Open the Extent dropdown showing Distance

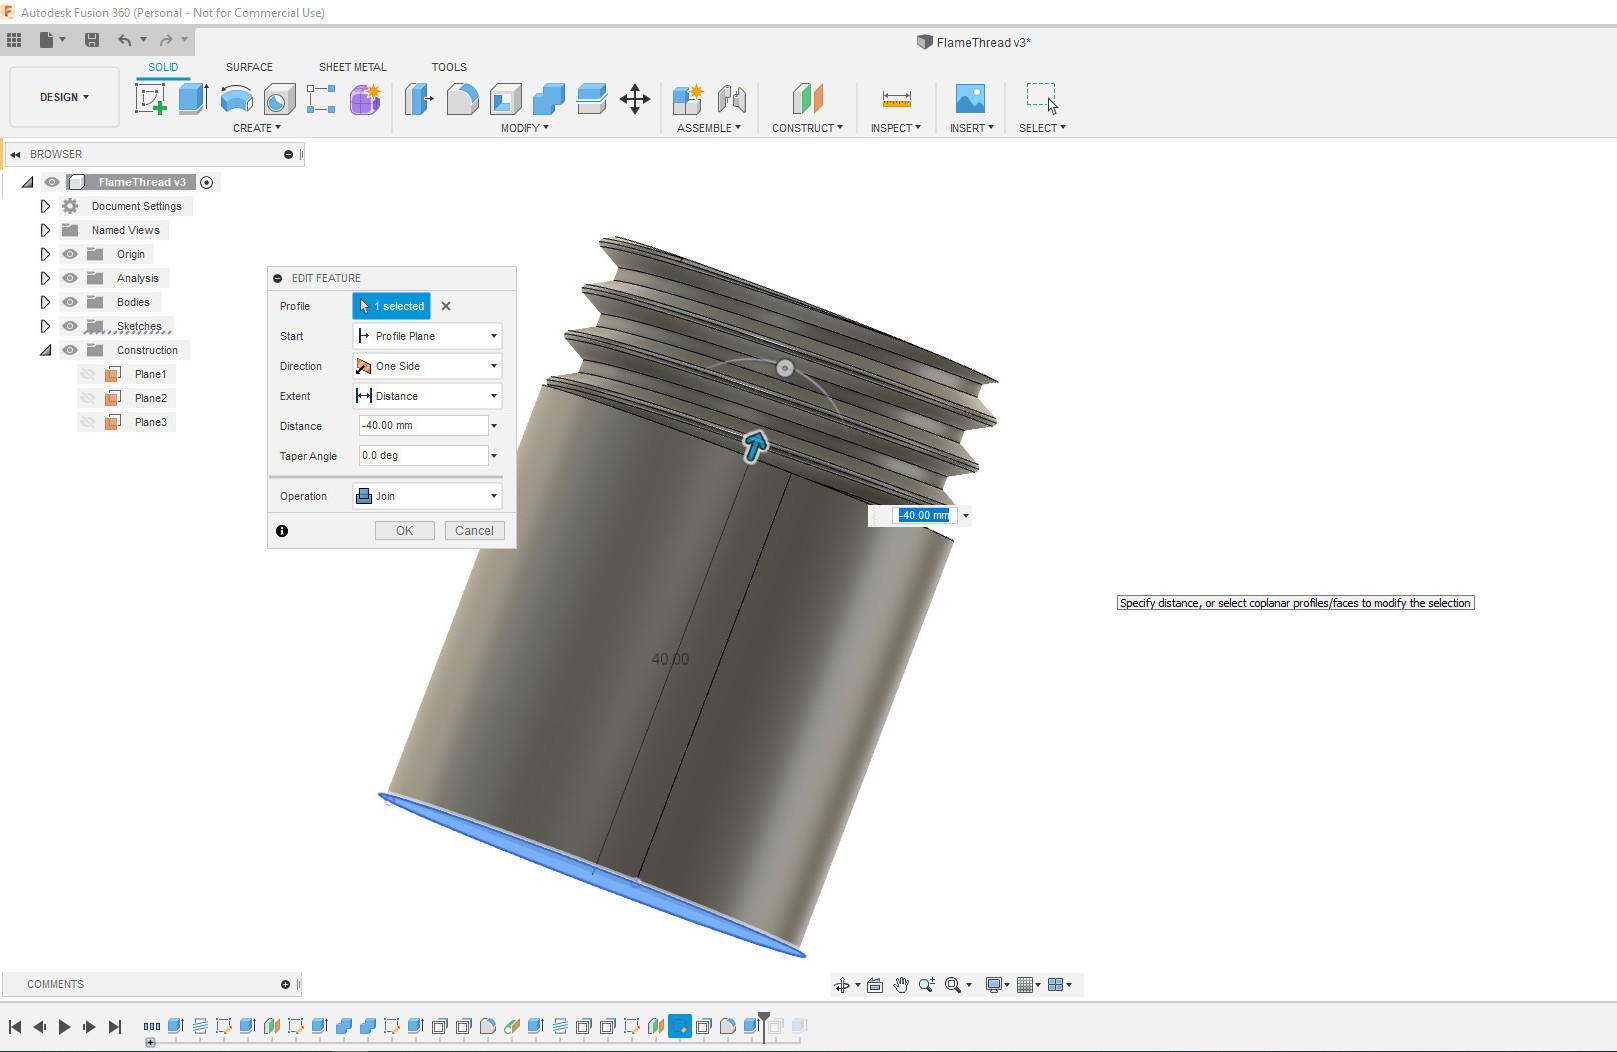(x=427, y=396)
